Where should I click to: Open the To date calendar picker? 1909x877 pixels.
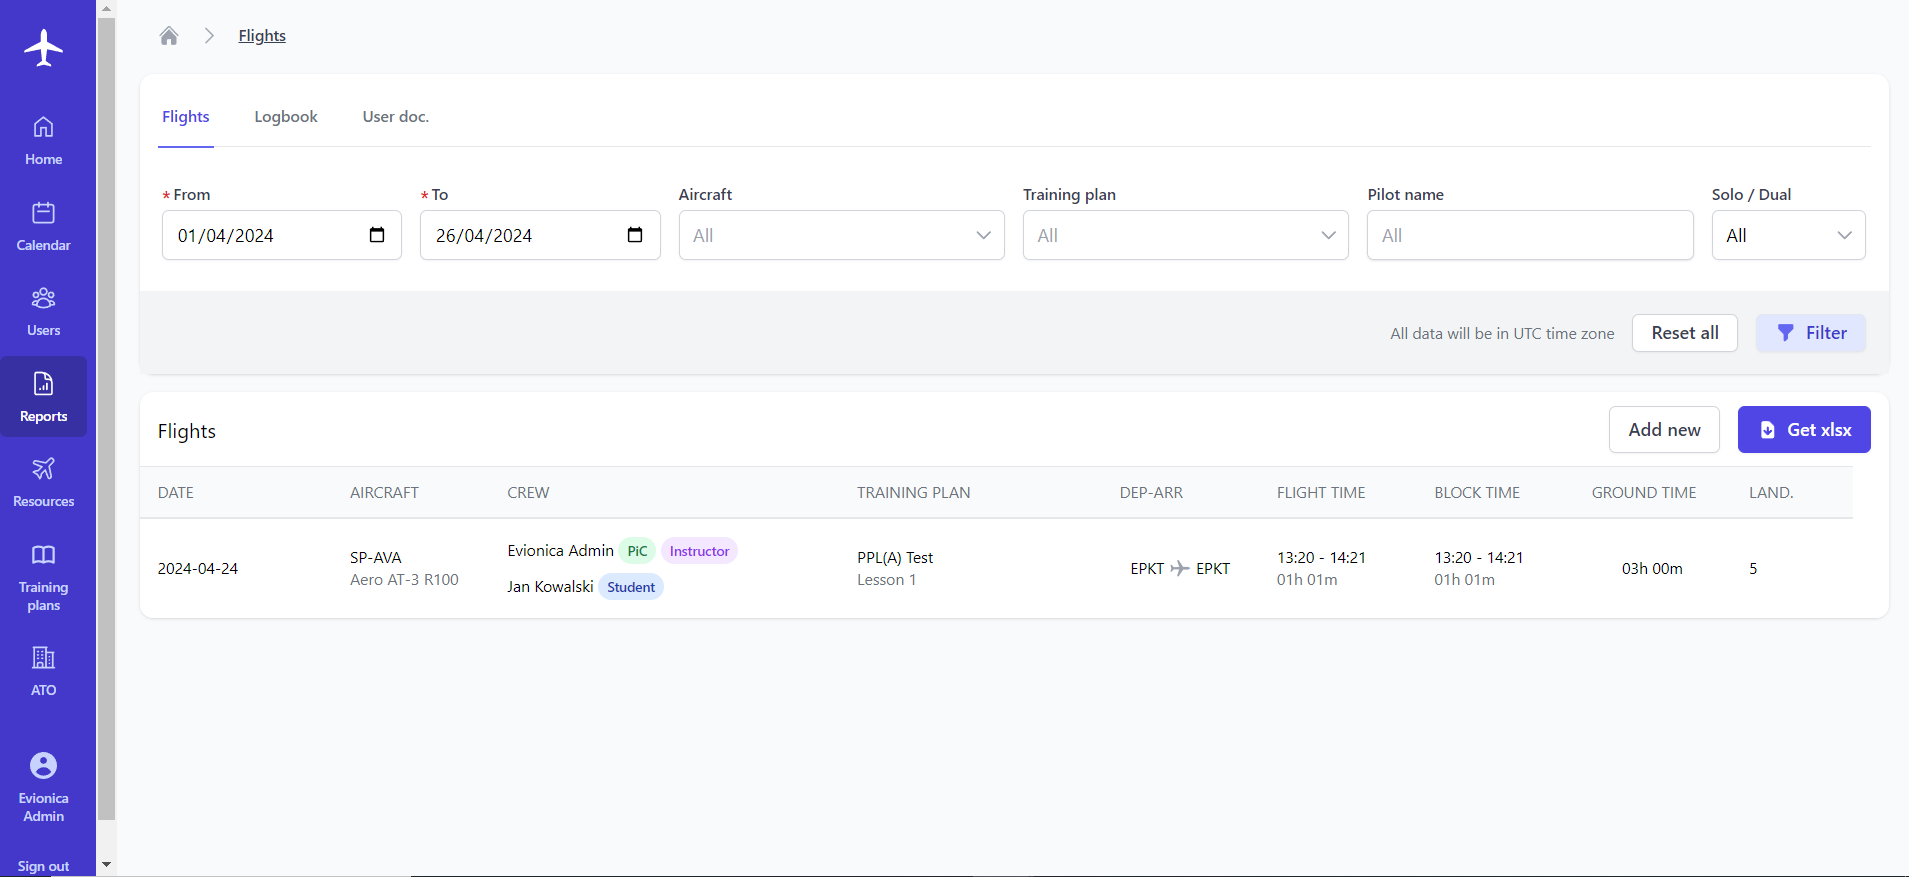tap(635, 235)
